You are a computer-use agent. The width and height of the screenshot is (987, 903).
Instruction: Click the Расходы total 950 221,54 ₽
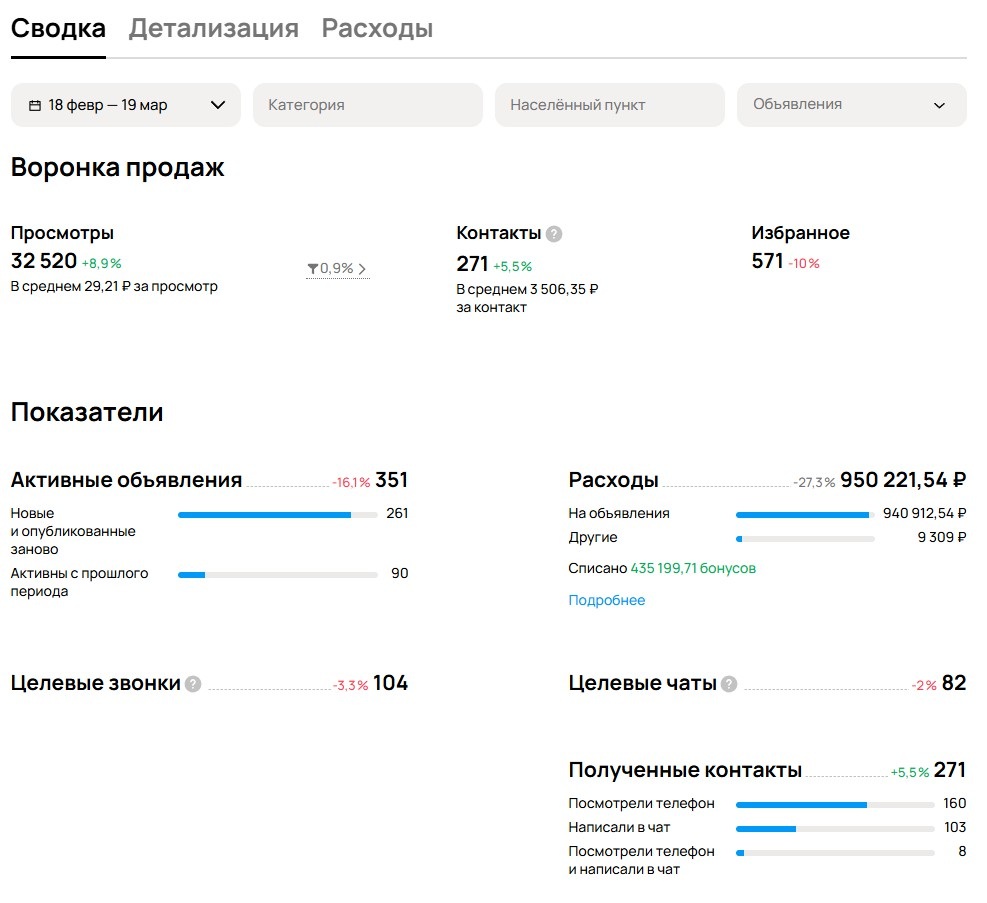[903, 480]
